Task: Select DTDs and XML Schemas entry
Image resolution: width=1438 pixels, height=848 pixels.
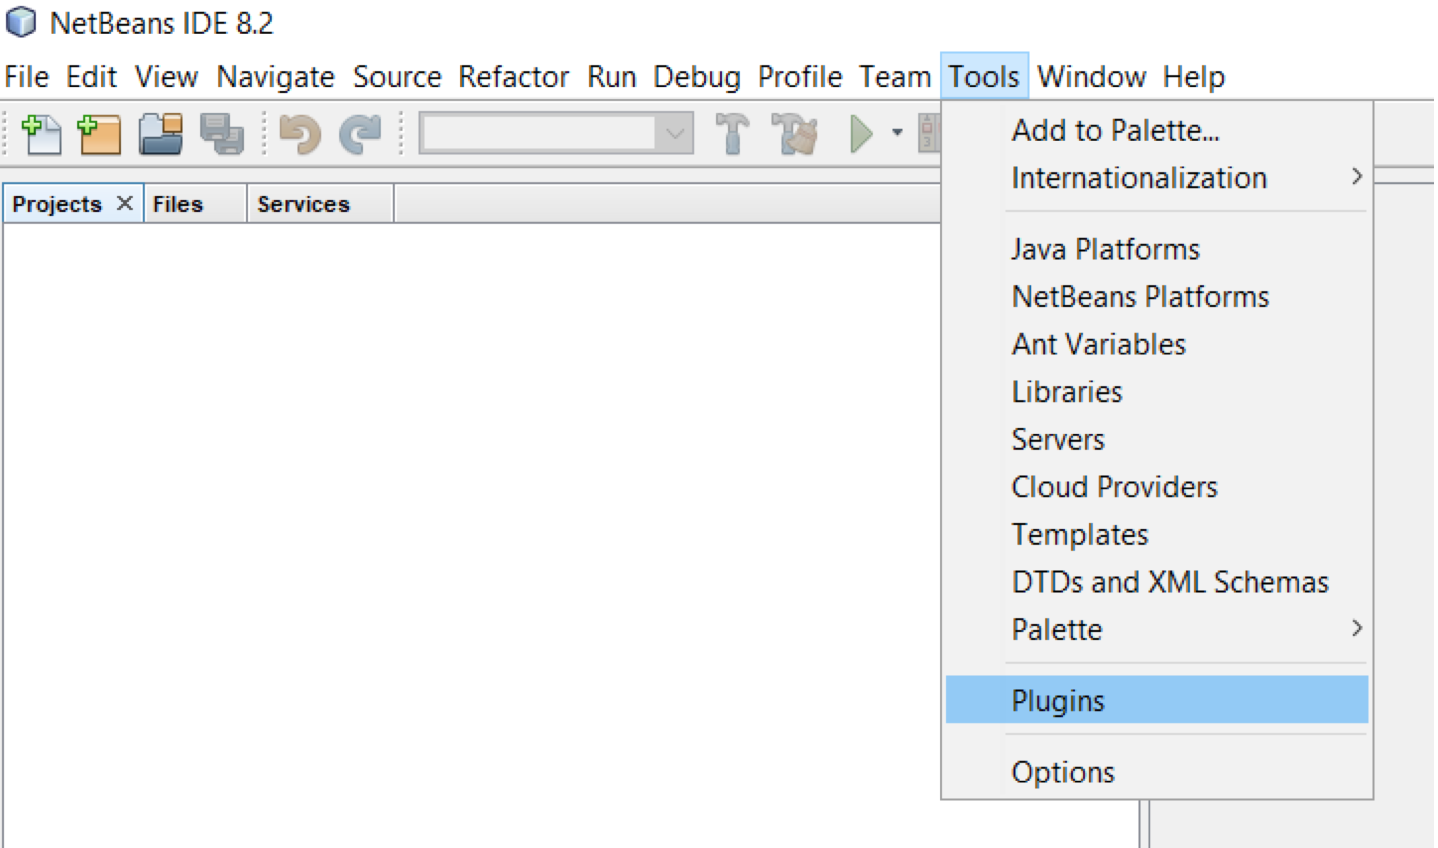Action: click(x=1157, y=582)
